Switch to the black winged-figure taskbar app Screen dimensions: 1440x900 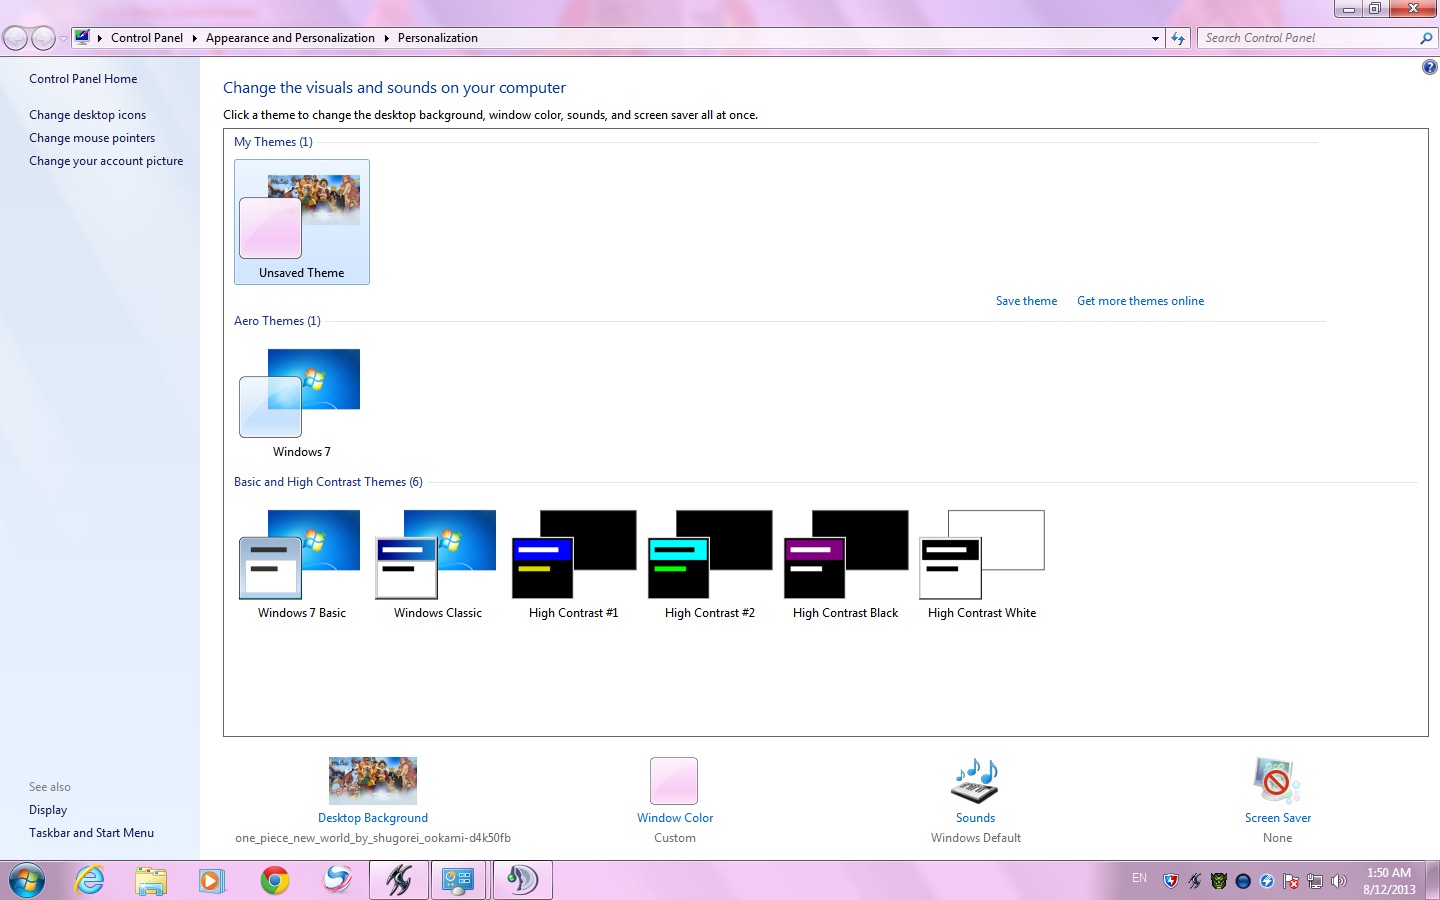(x=399, y=880)
